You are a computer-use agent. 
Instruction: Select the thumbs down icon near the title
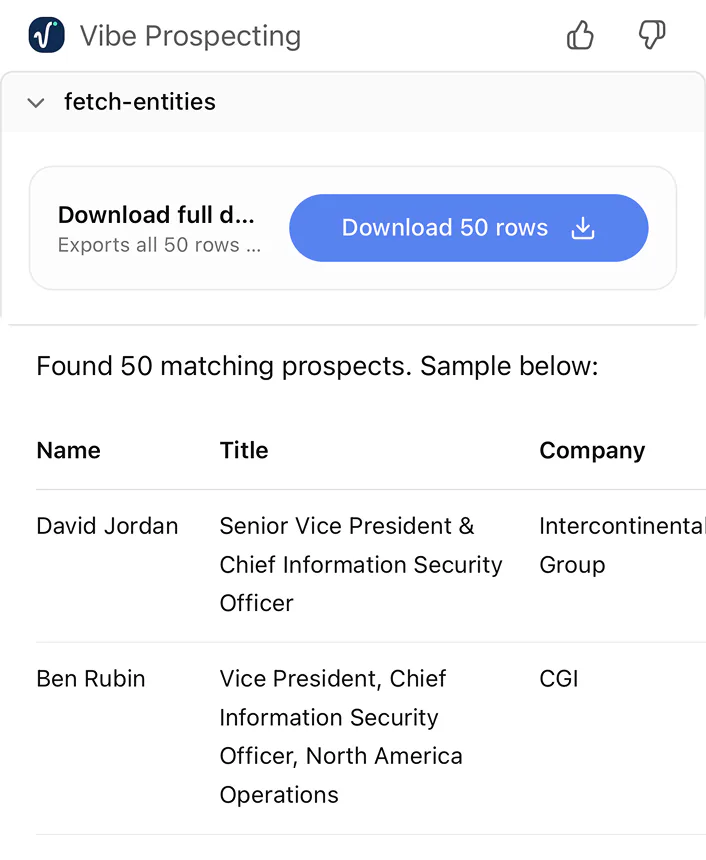click(x=652, y=34)
